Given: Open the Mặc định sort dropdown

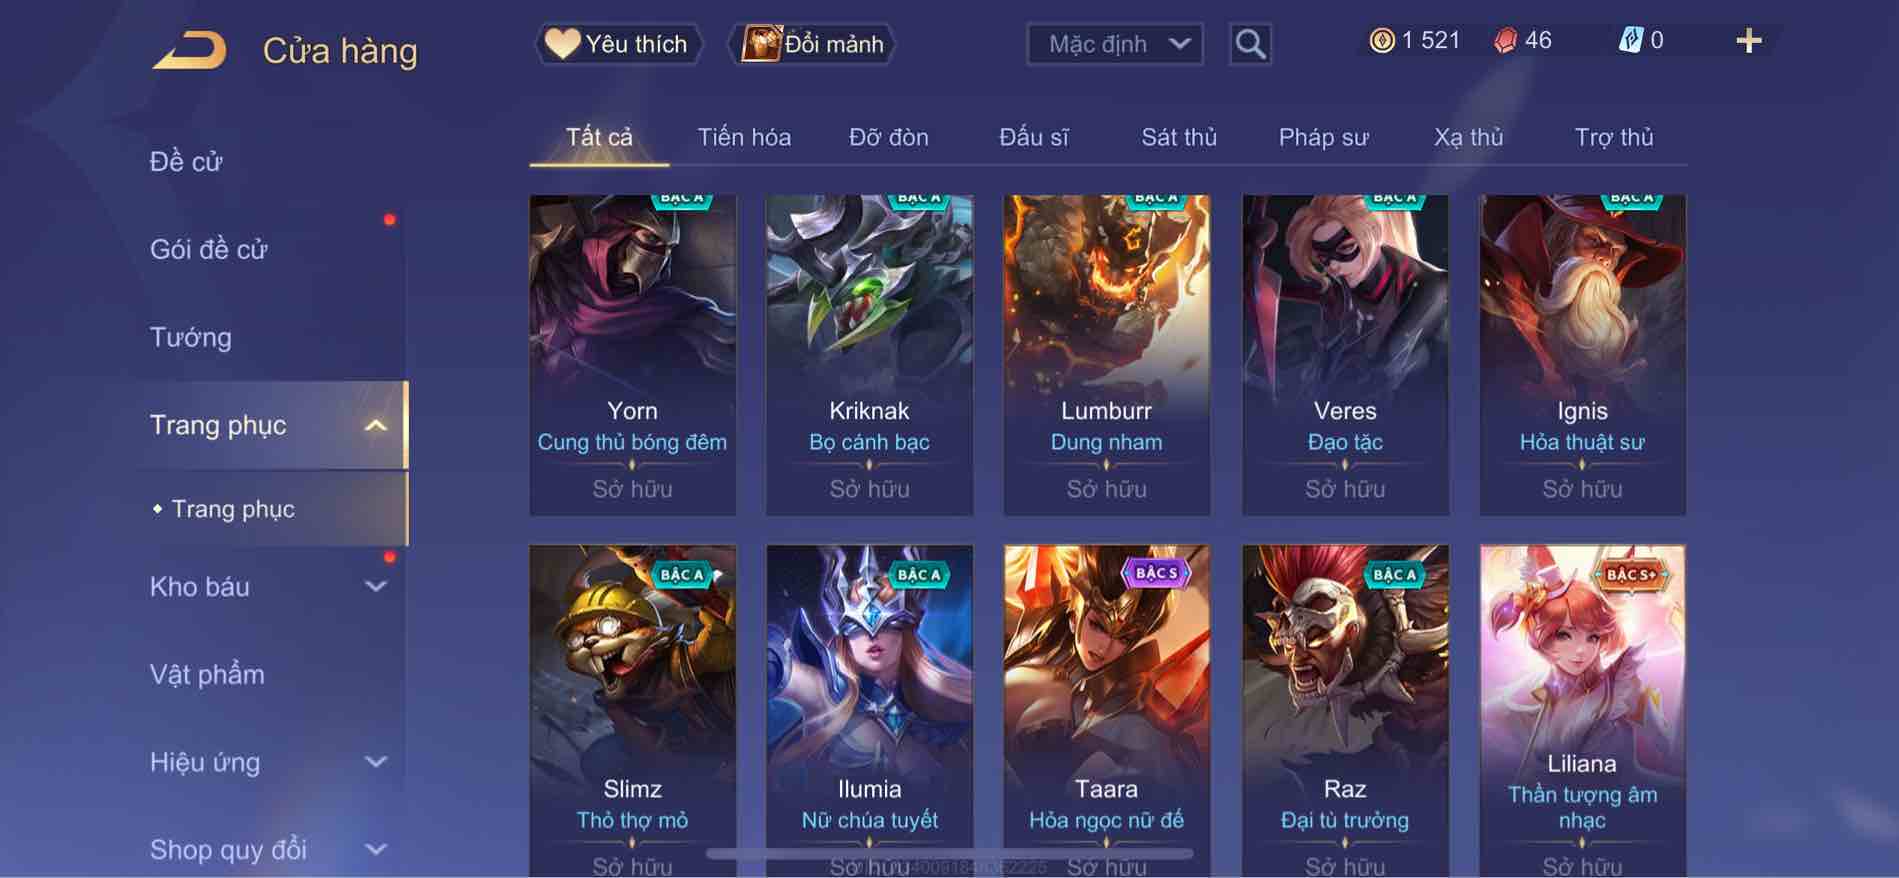Looking at the screenshot, I should (1114, 44).
